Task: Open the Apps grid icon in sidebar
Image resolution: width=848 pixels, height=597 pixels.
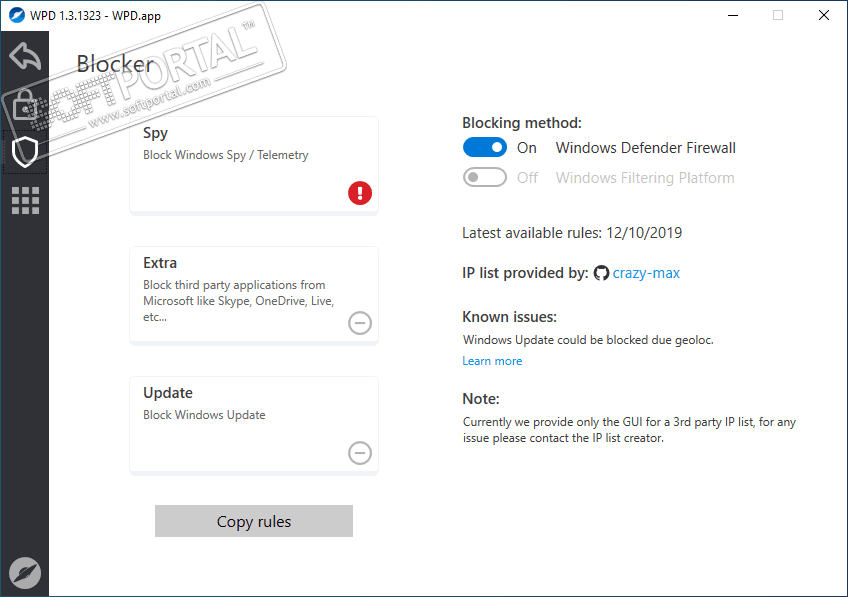Action: click(x=25, y=201)
